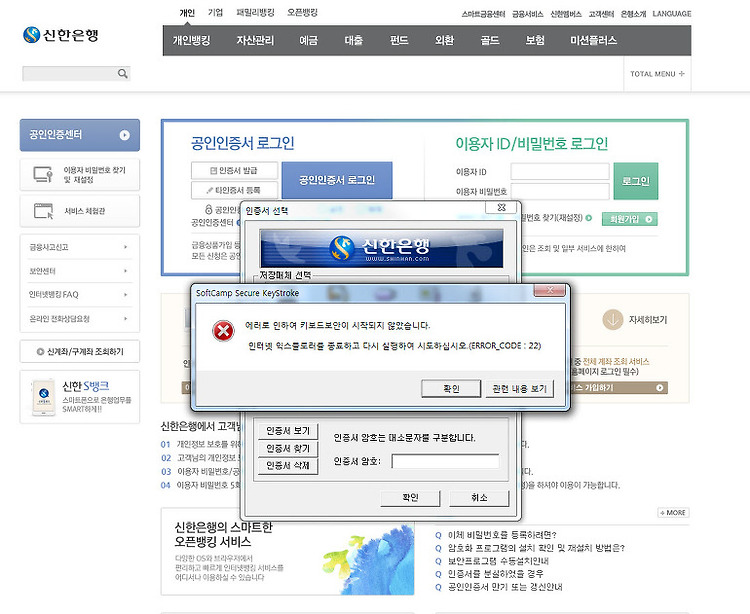
Task: Click the green 로그인 button
Action: (636, 181)
